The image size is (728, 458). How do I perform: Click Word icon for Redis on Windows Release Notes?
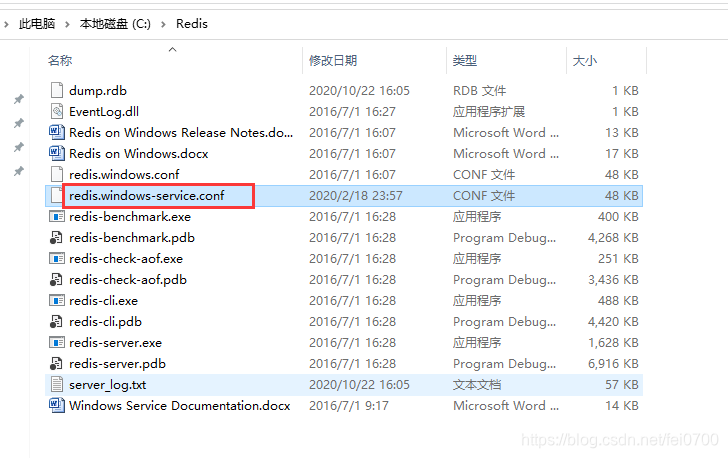57,132
